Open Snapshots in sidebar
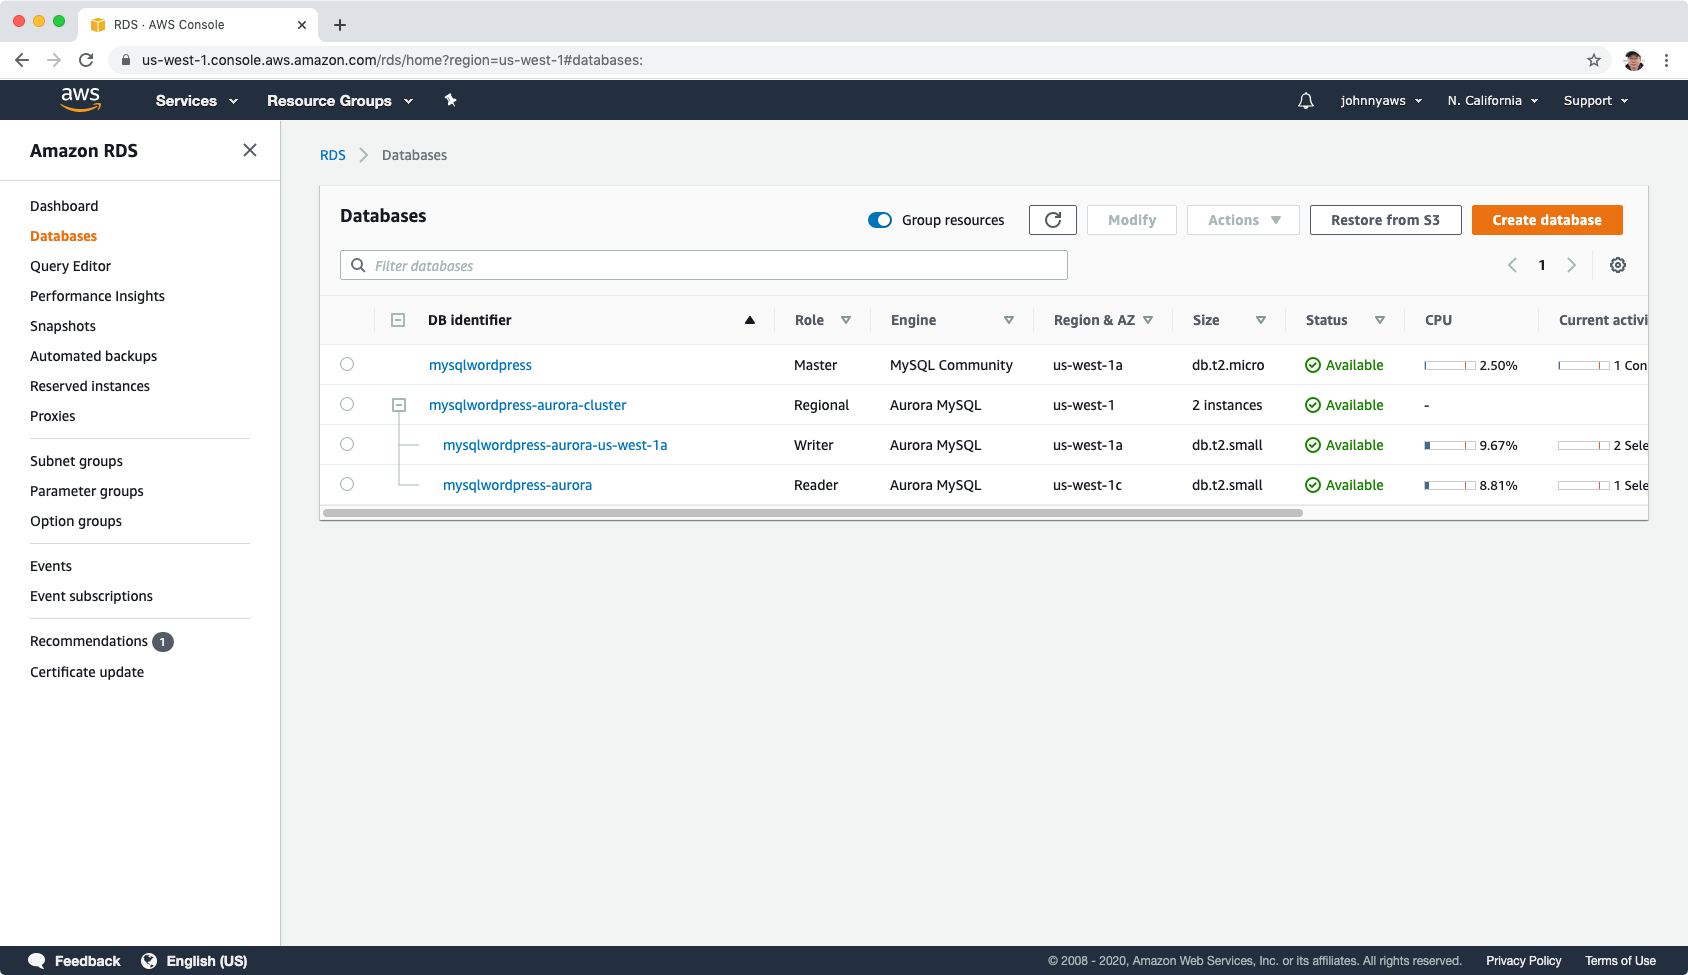Image resolution: width=1688 pixels, height=975 pixels. [x=63, y=326]
